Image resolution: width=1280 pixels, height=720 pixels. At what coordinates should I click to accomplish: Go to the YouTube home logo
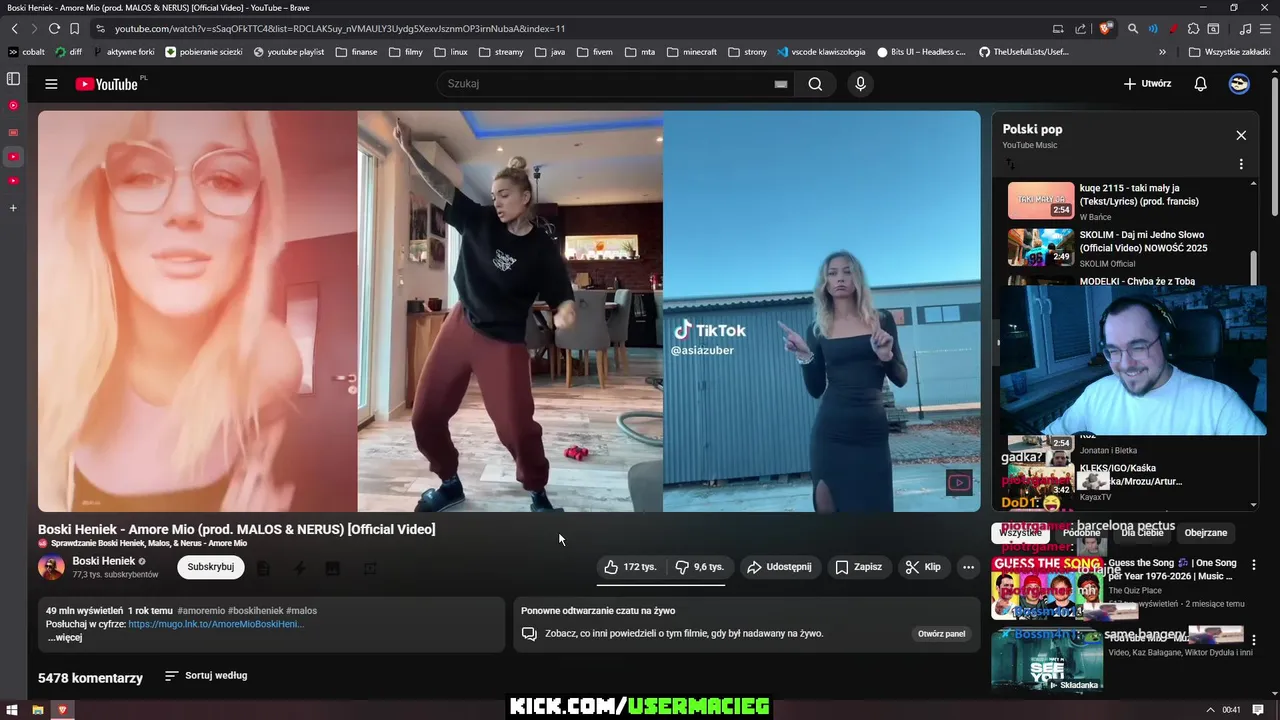[x=106, y=84]
